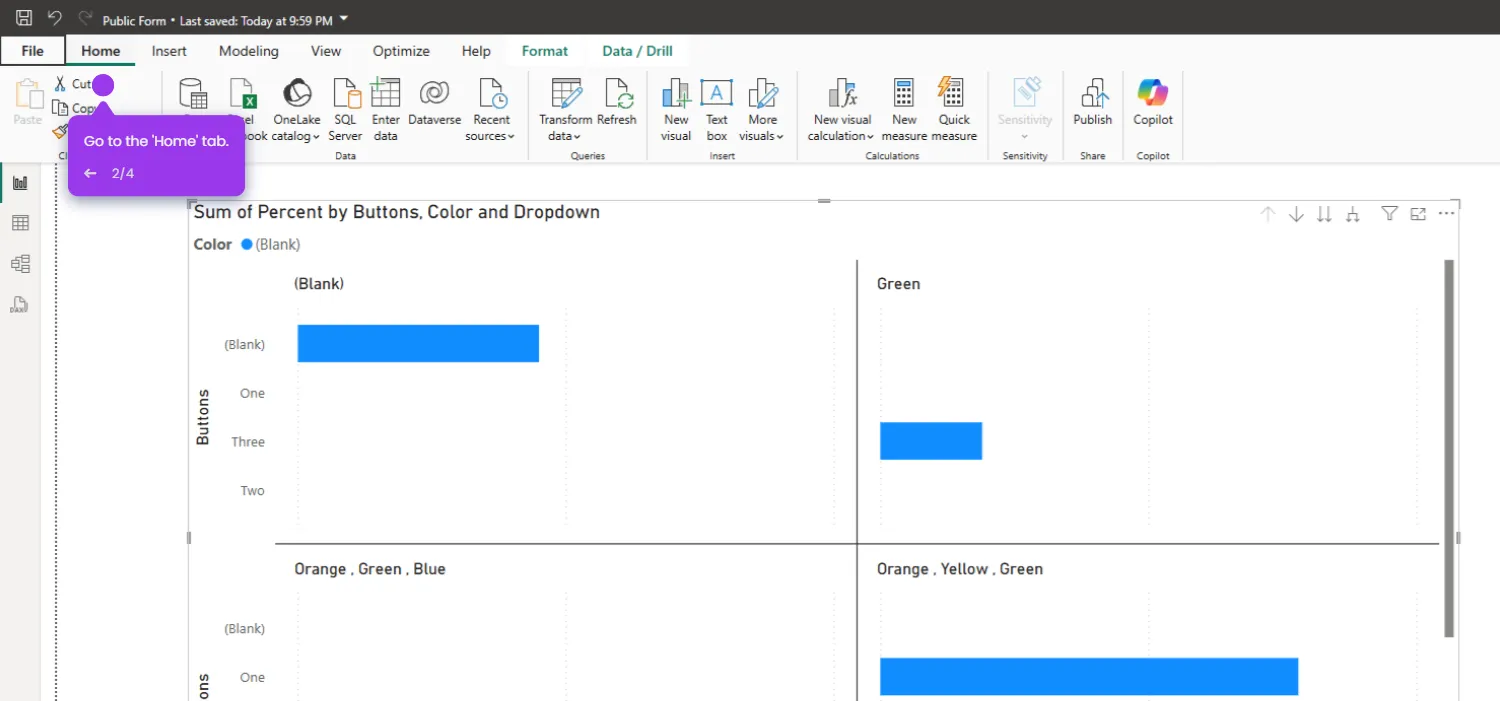
Task: Click the Cut scissors icon
Action: tap(60, 84)
